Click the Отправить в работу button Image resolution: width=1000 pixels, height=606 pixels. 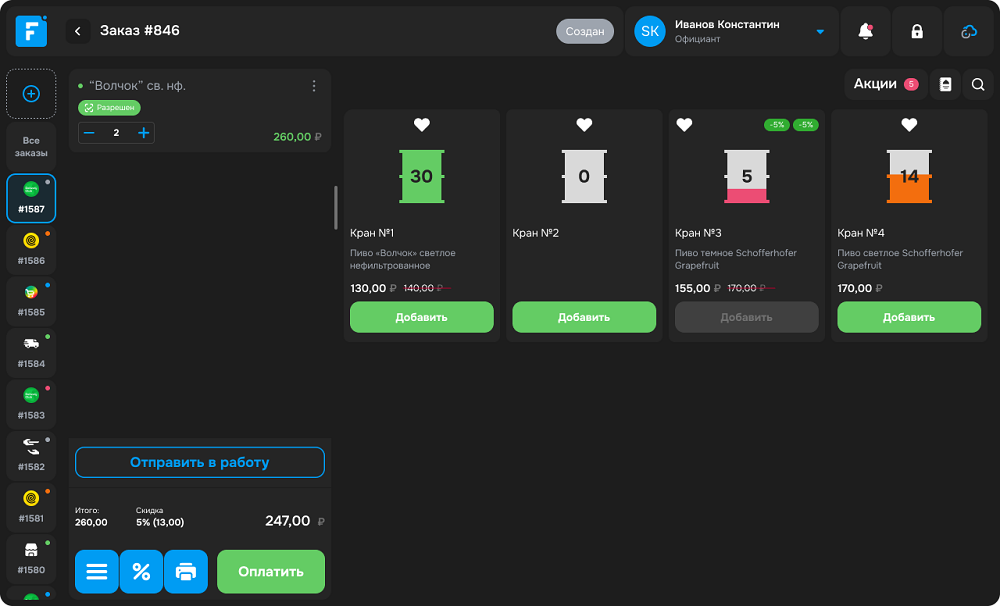[x=199, y=462]
